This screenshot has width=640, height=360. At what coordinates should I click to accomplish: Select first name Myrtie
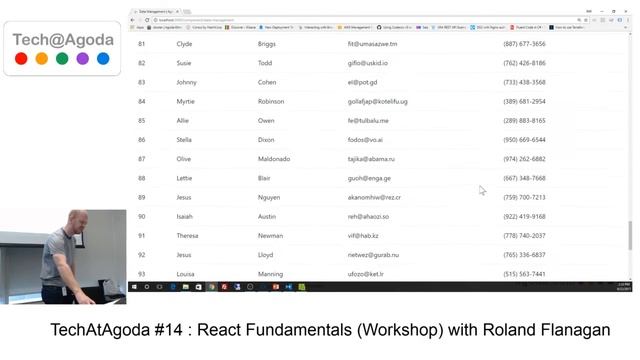(185, 102)
